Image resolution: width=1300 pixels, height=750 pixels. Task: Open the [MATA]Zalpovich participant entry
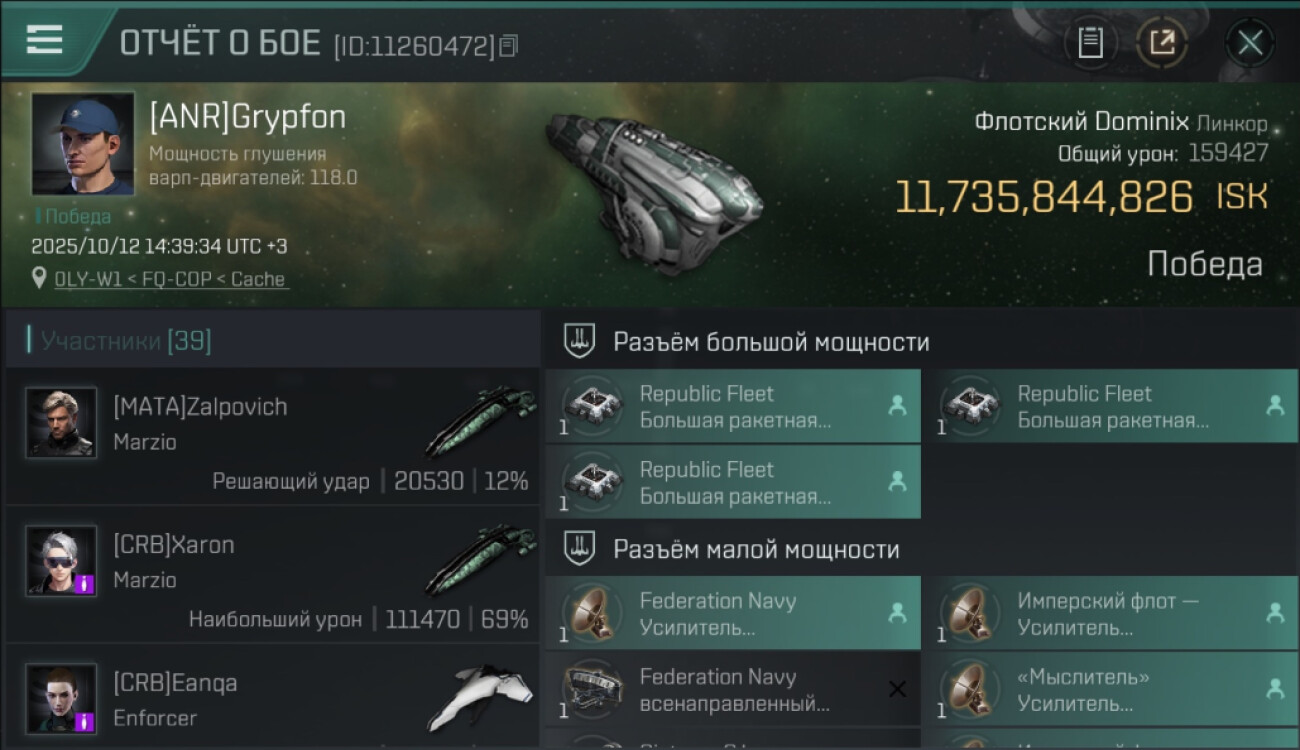(x=272, y=436)
